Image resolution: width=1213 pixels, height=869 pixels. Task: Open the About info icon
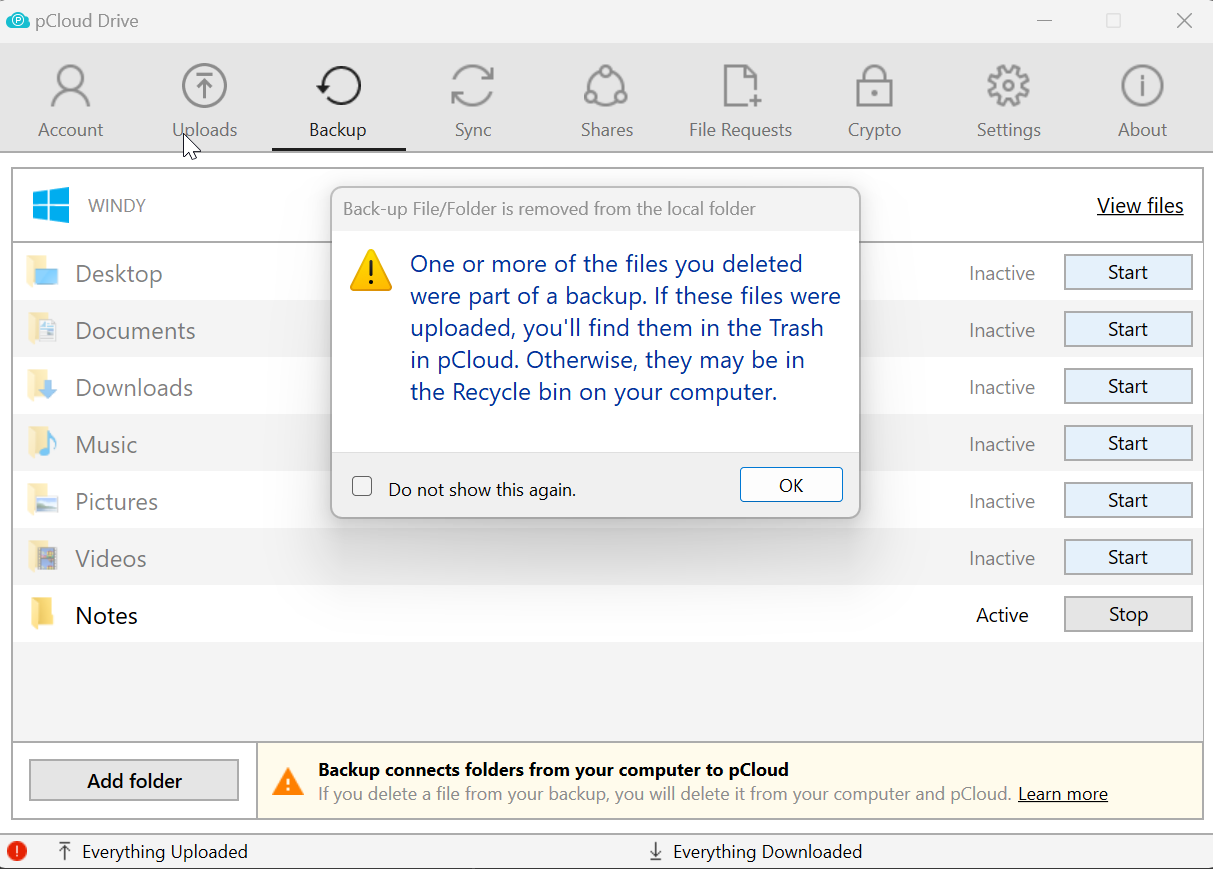coord(1142,87)
